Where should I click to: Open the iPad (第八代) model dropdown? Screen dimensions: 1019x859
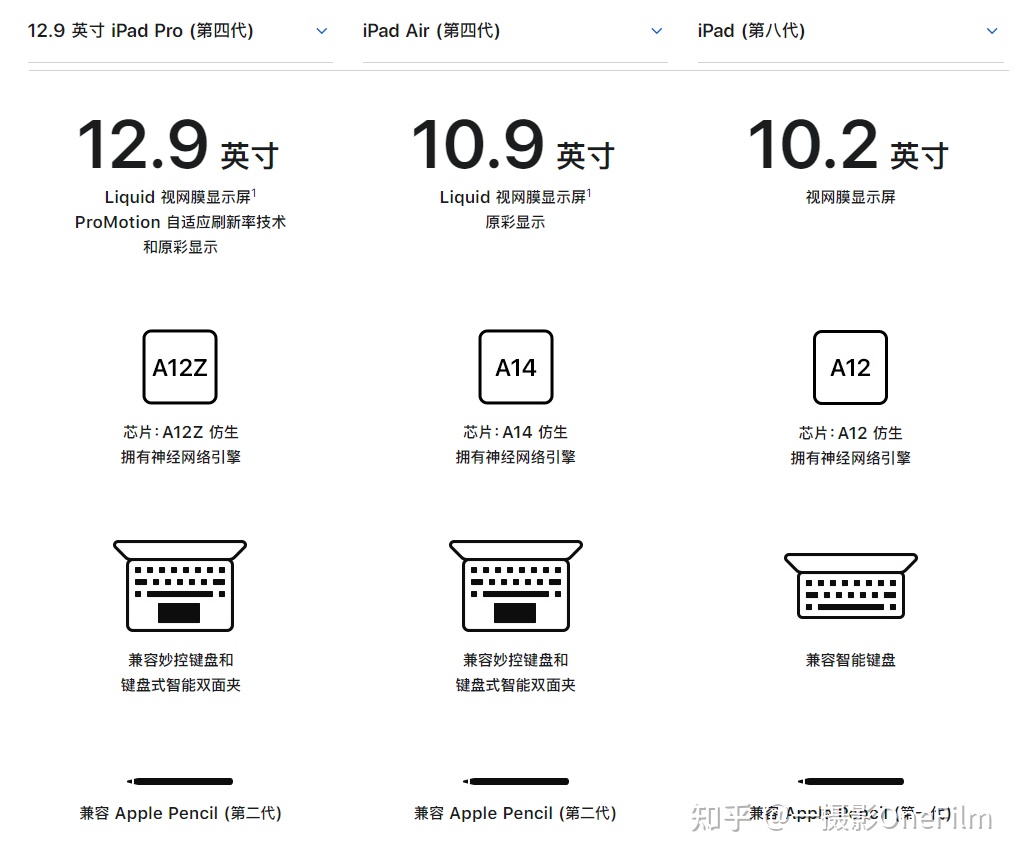point(850,31)
